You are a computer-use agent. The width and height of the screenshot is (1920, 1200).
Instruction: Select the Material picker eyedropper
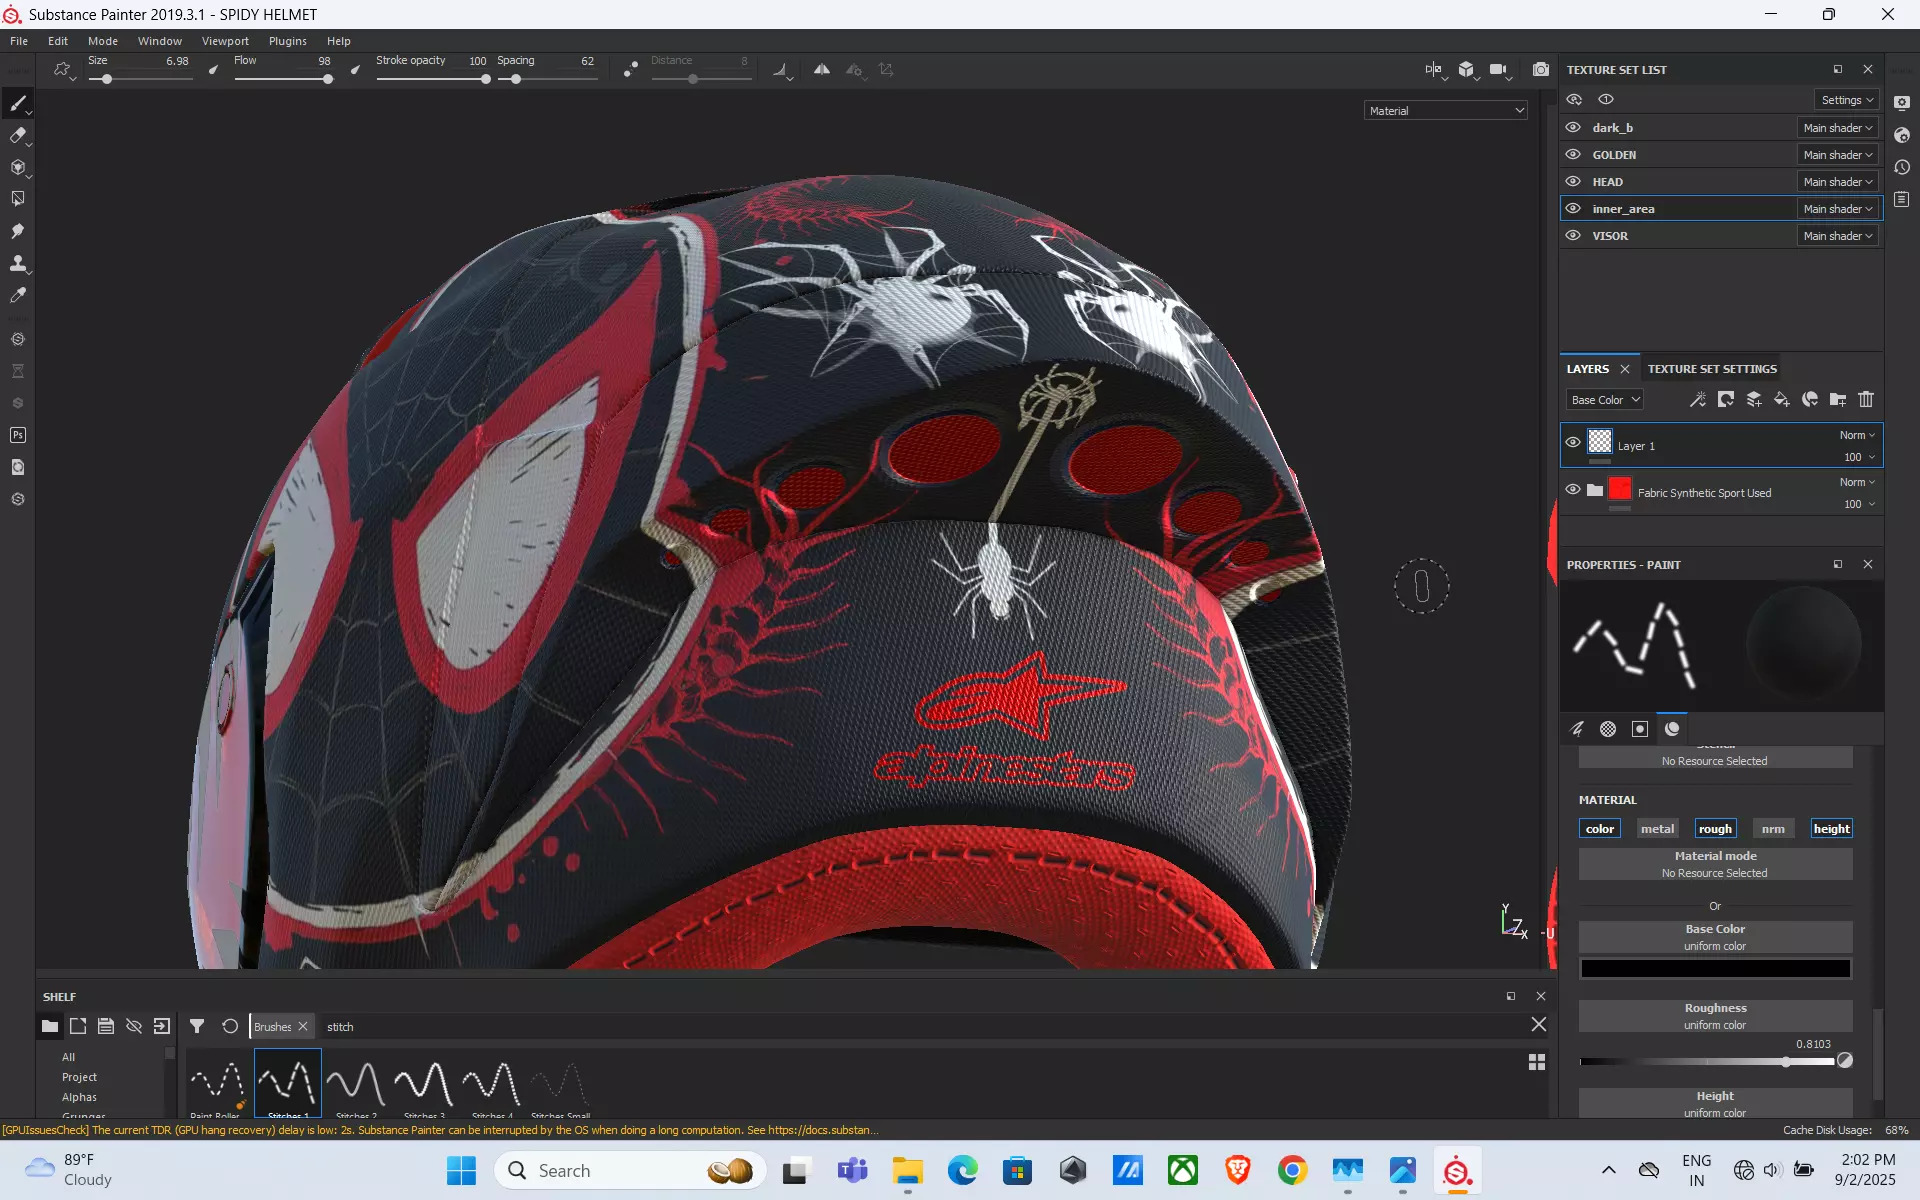pos(18,295)
